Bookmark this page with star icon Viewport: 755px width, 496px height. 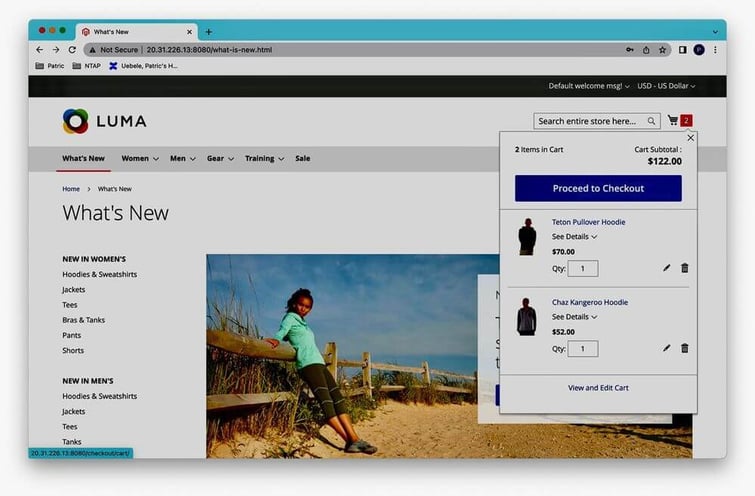pyautogui.click(x=662, y=50)
